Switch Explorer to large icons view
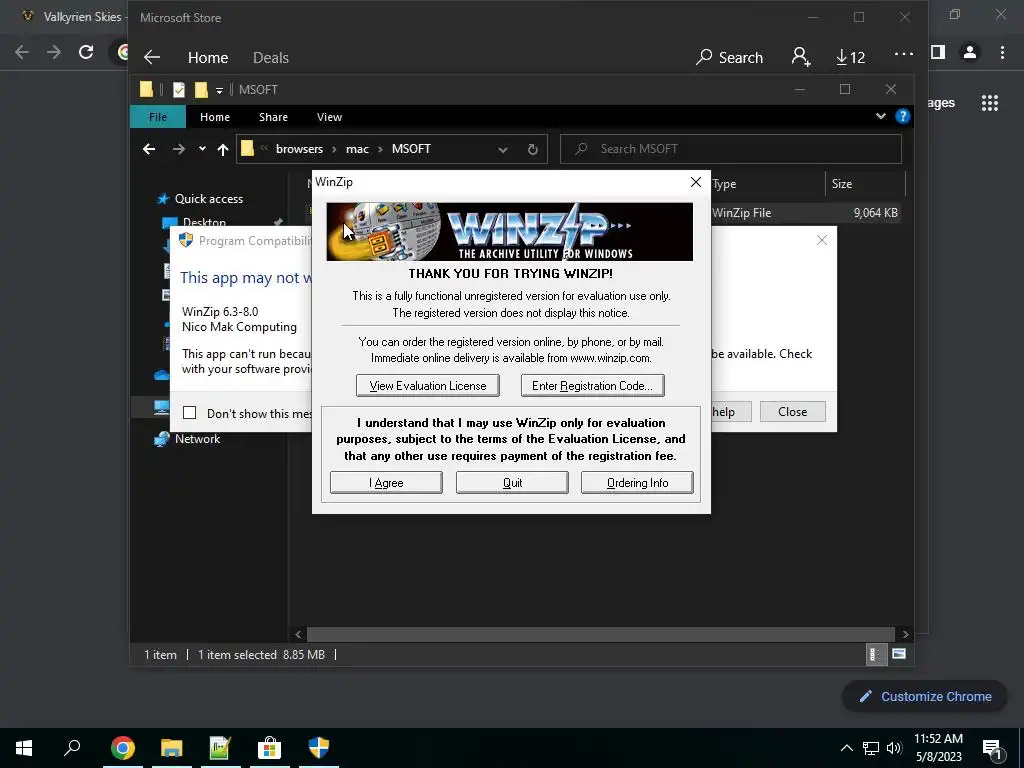 pos(899,654)
